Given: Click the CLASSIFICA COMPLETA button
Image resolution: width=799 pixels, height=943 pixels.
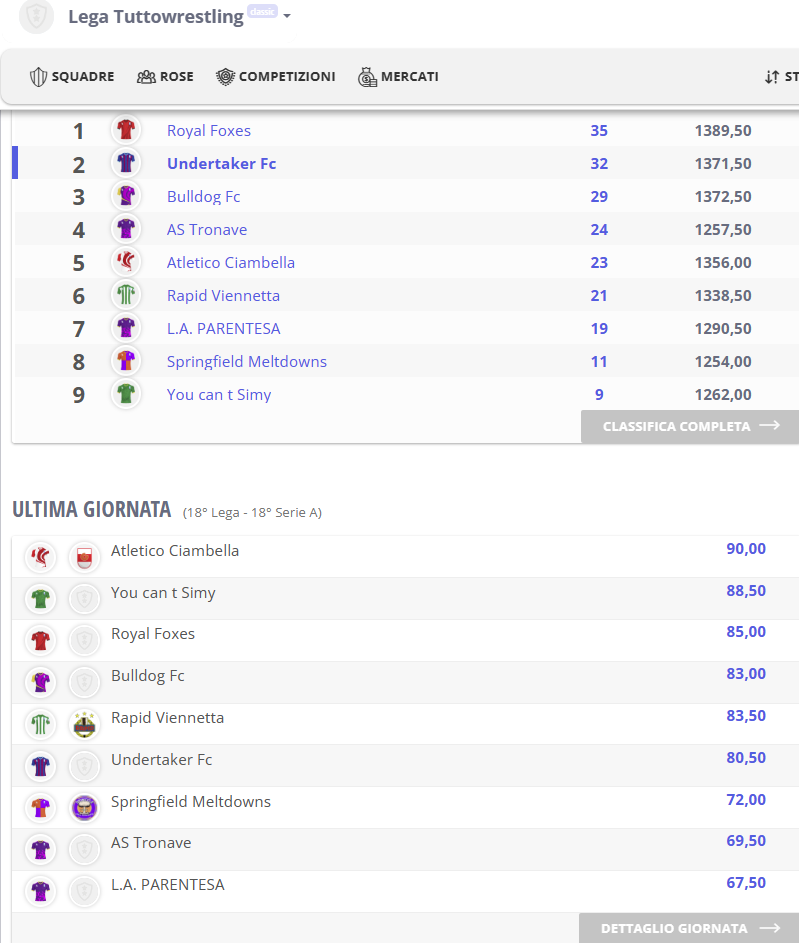Looking at the screenshot, I should pyautogui.click(x=690, y=426).
